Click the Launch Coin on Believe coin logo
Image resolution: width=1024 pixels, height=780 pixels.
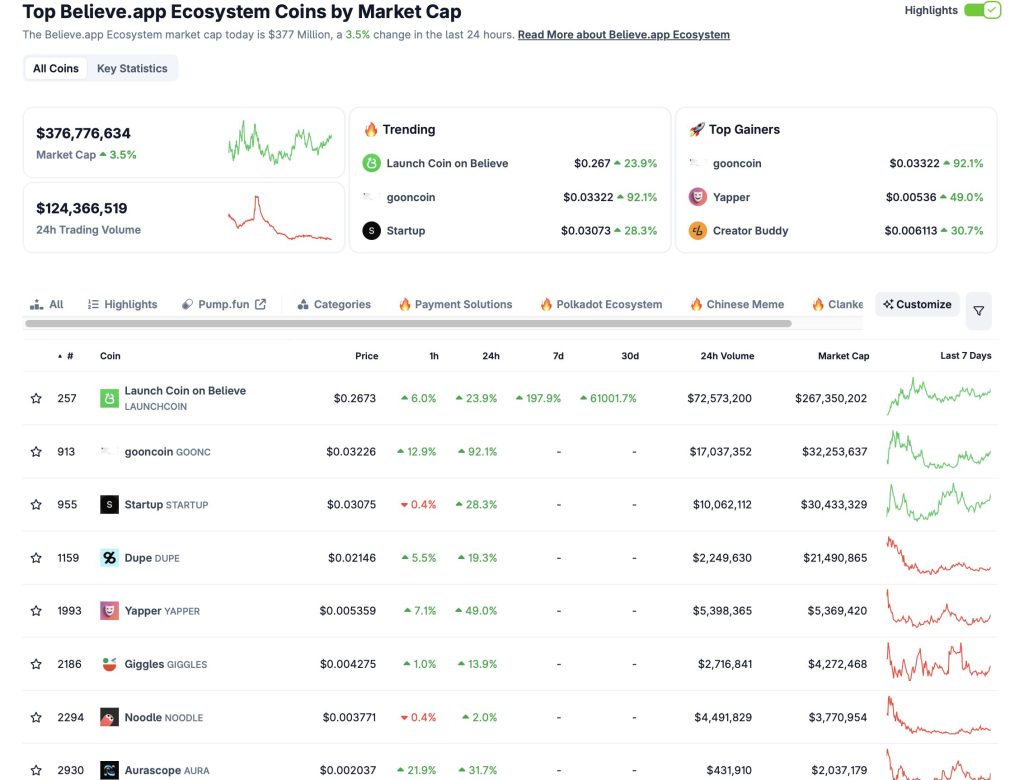click(109, 397)
